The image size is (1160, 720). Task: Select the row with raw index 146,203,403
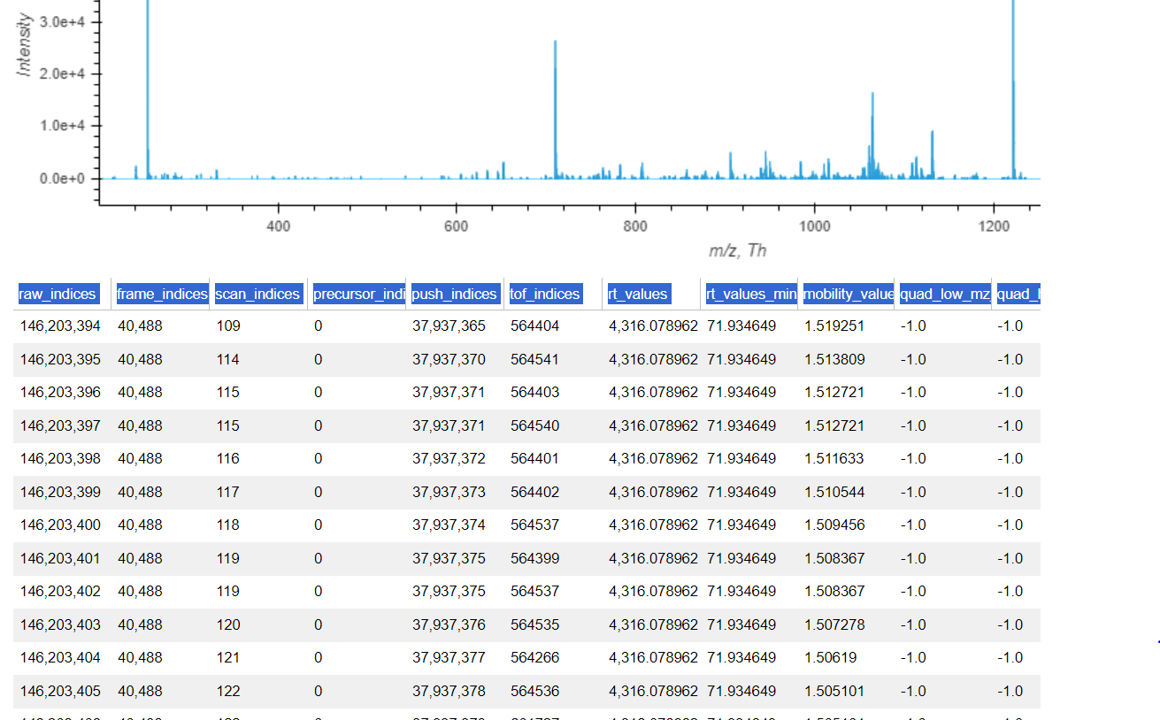(60, 625)
